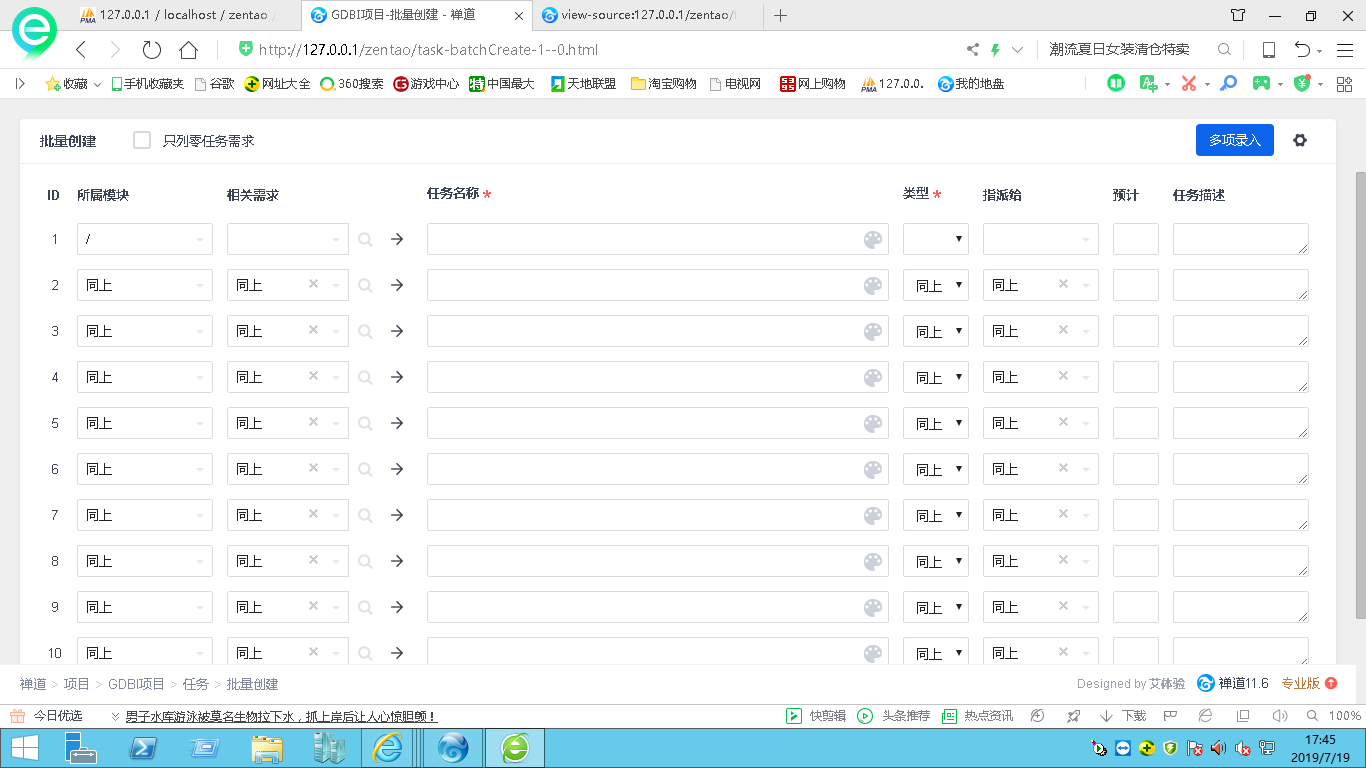This screenshot has height=768, width=1366.
Task: Open the 艾体验 designer link
Action: 1167,684
